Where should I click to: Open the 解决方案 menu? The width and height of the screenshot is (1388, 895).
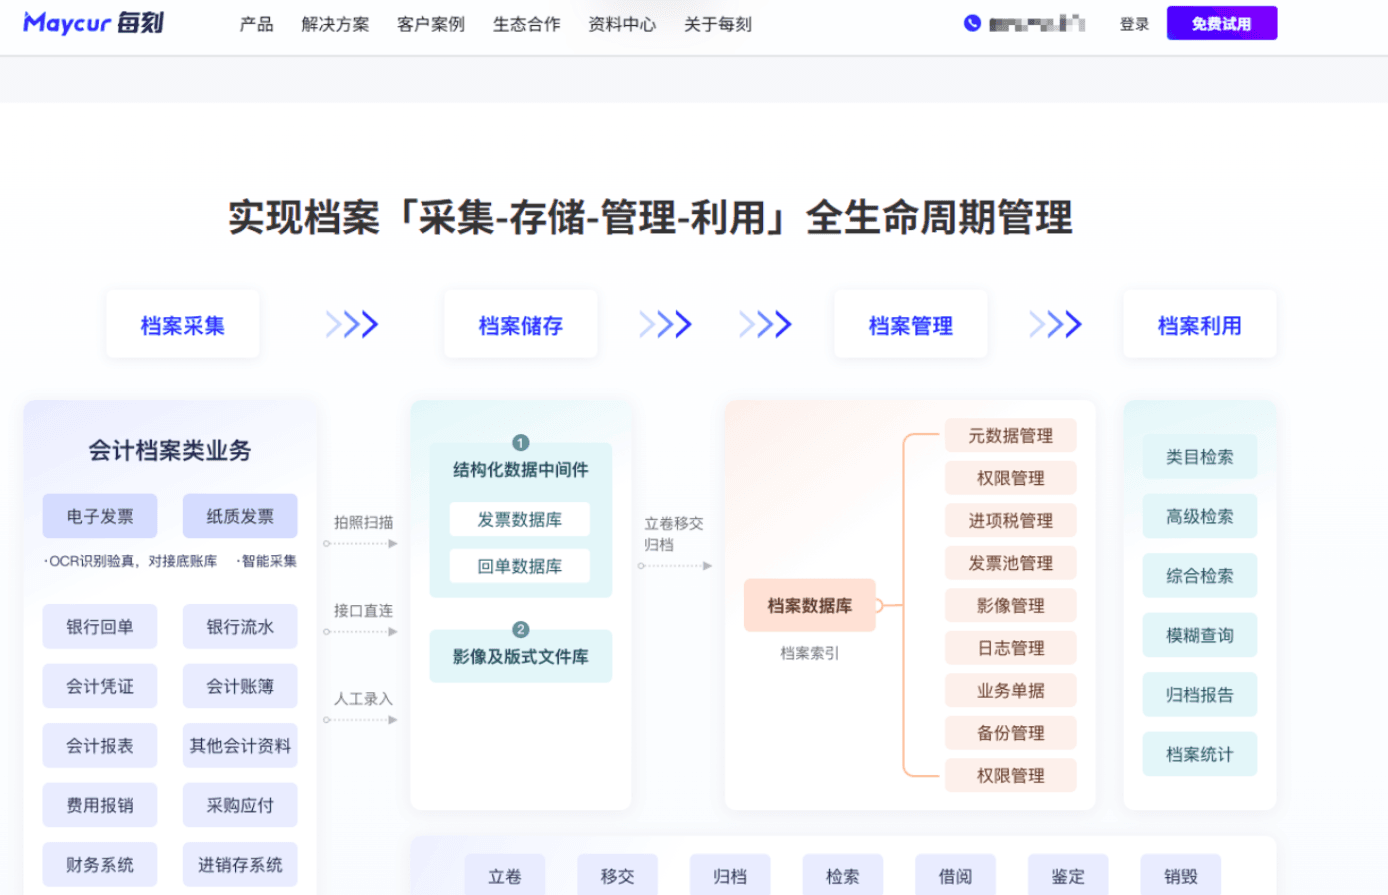(335, 24)
